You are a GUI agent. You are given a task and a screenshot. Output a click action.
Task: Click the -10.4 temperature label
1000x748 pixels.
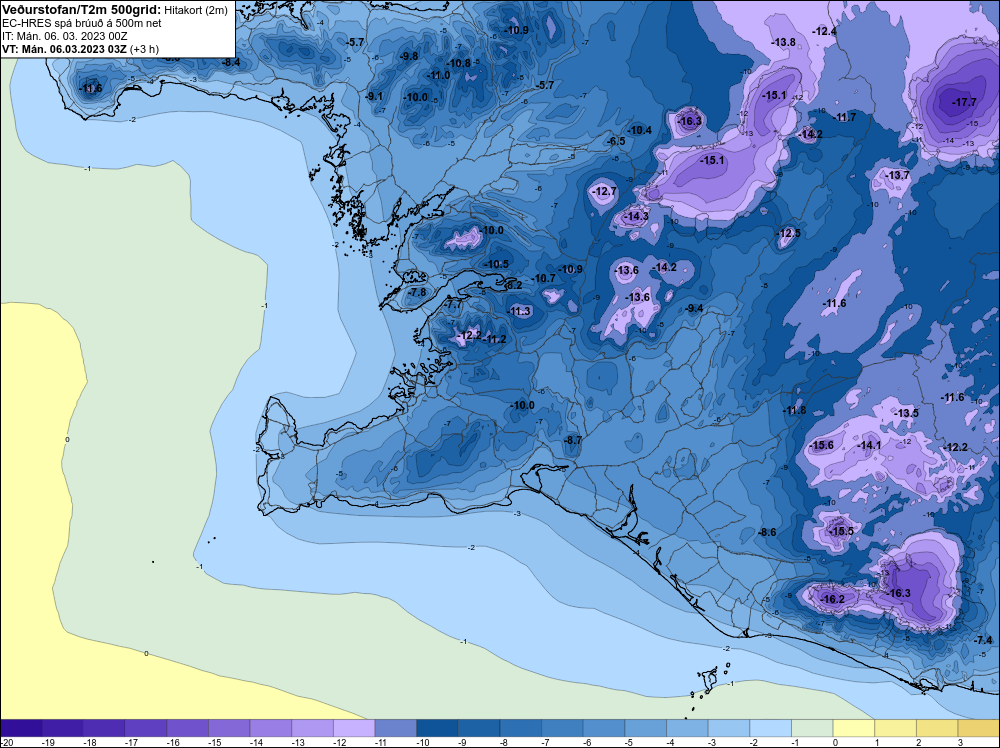(x=639, y=130)
